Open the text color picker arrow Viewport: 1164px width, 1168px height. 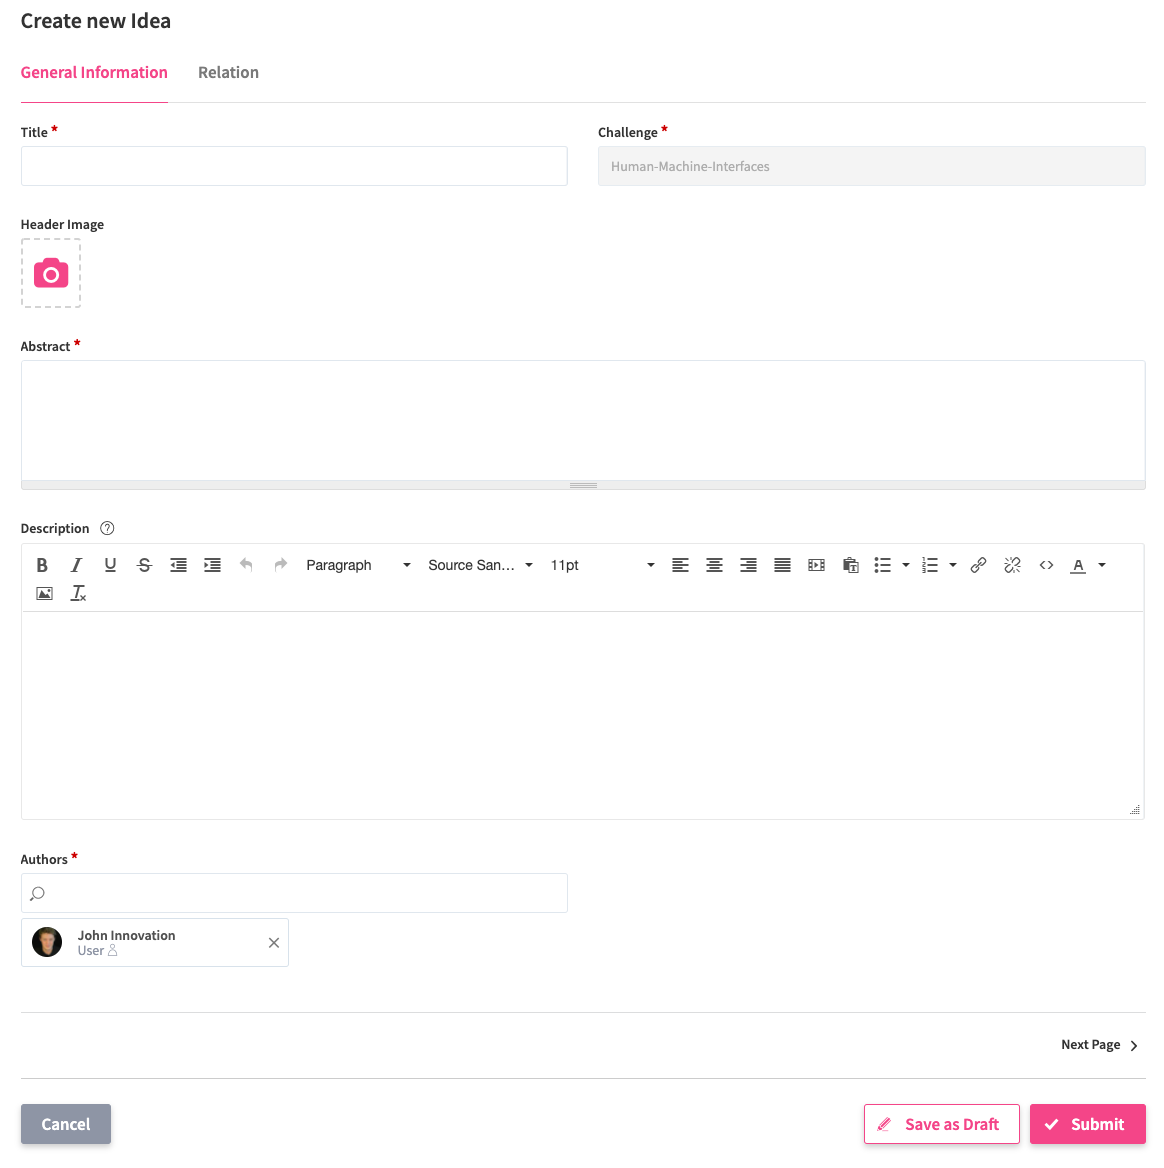click(1102, 565)
